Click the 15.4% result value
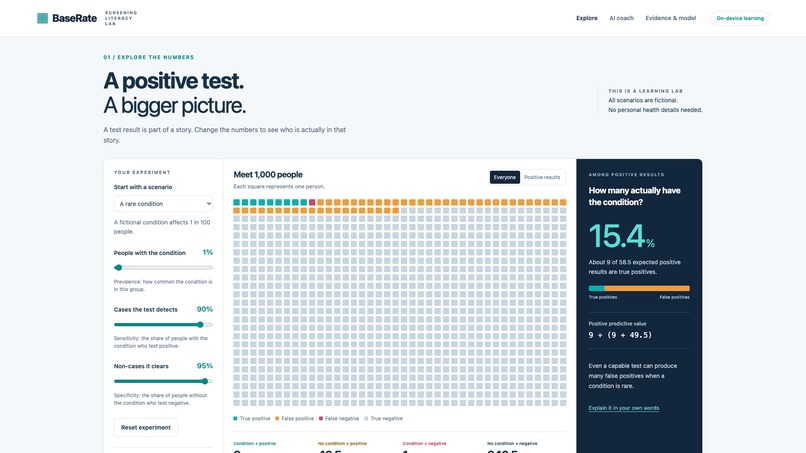This screenshot has width=806, height=453. tap(621, 236)
